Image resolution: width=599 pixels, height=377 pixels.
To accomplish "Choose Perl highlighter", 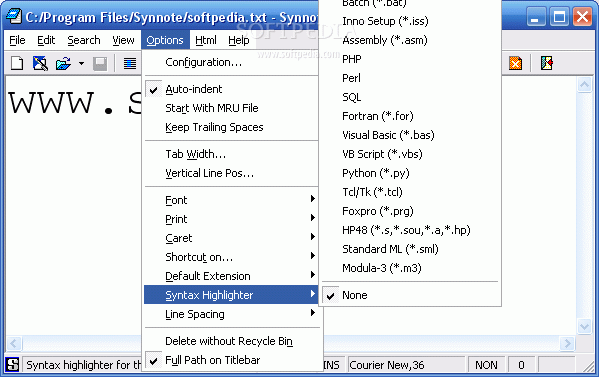I will tap(410, 78).
